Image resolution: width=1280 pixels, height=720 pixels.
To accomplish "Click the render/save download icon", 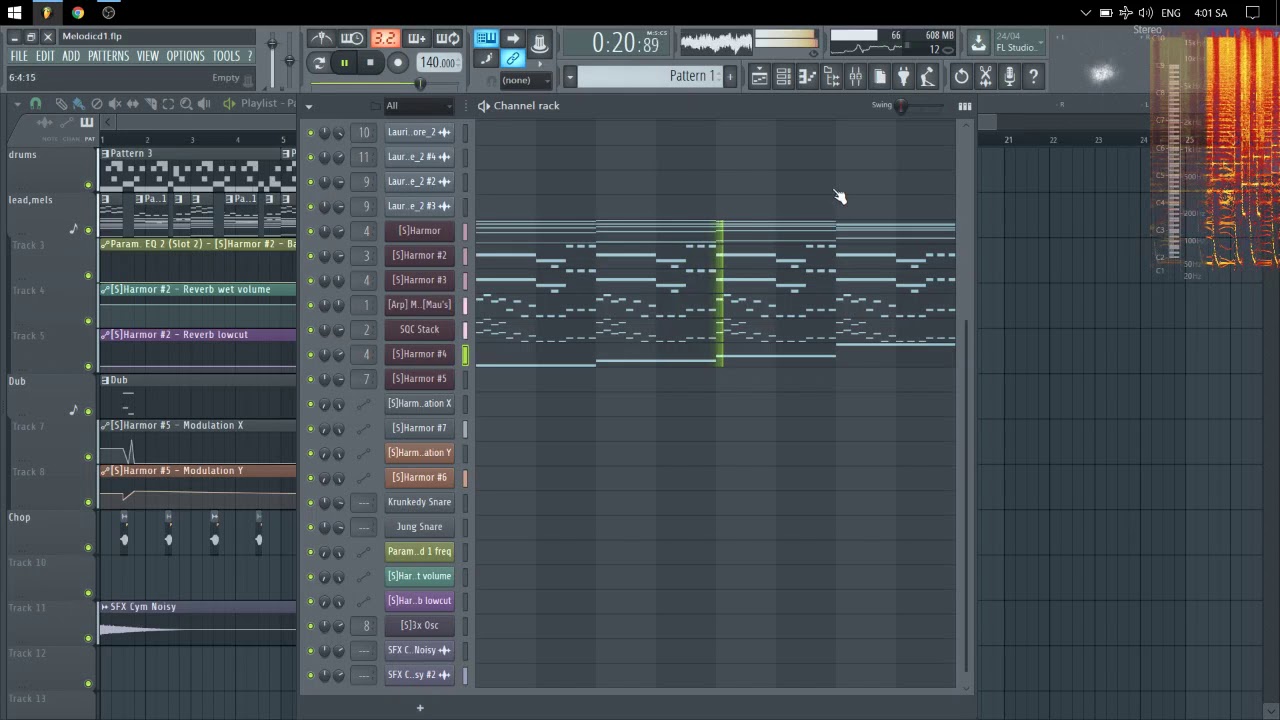I will 978,43.
